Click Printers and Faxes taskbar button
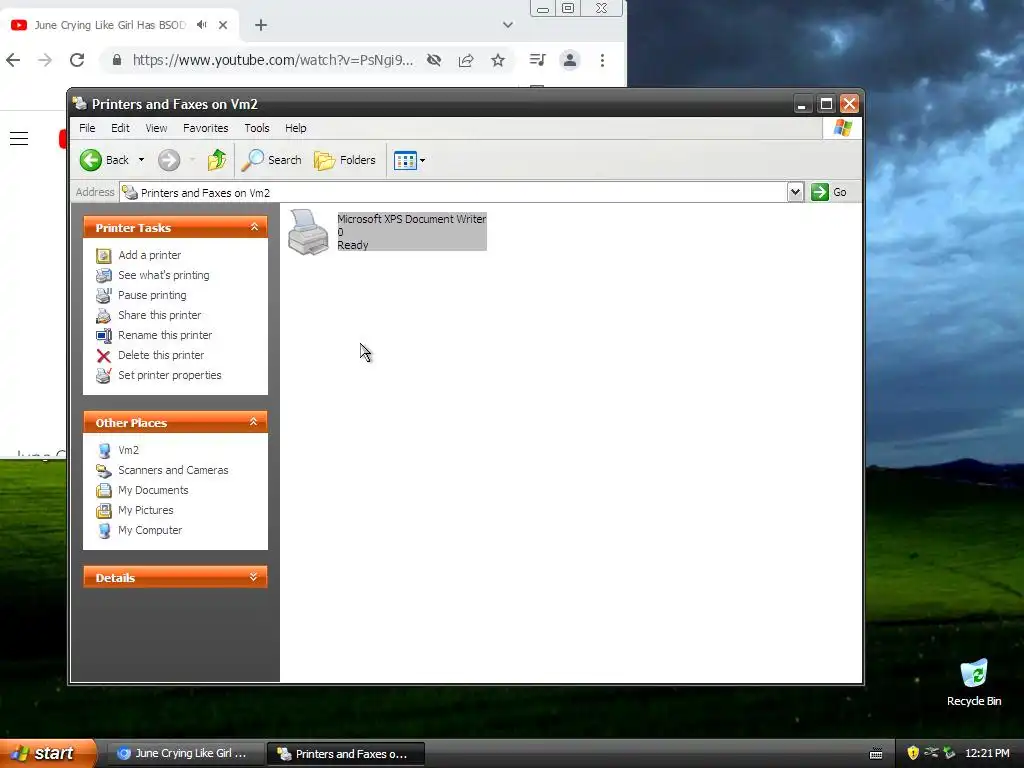 [347, 754]
